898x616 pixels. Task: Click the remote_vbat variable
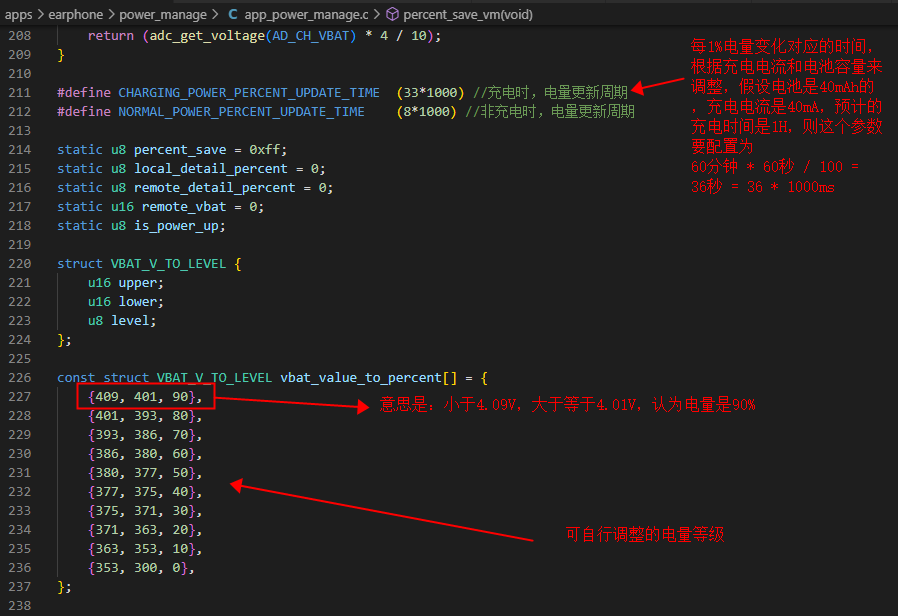(x=184, y=206)
